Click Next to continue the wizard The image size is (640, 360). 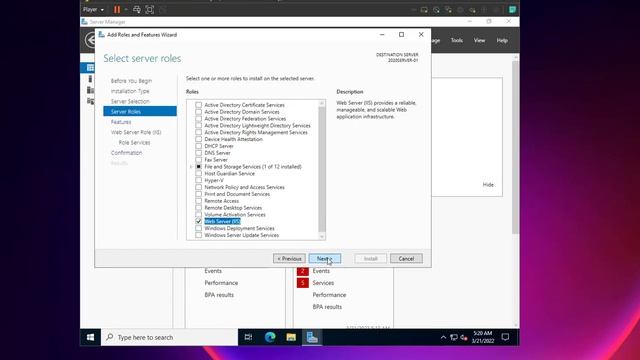coord(325,258)
